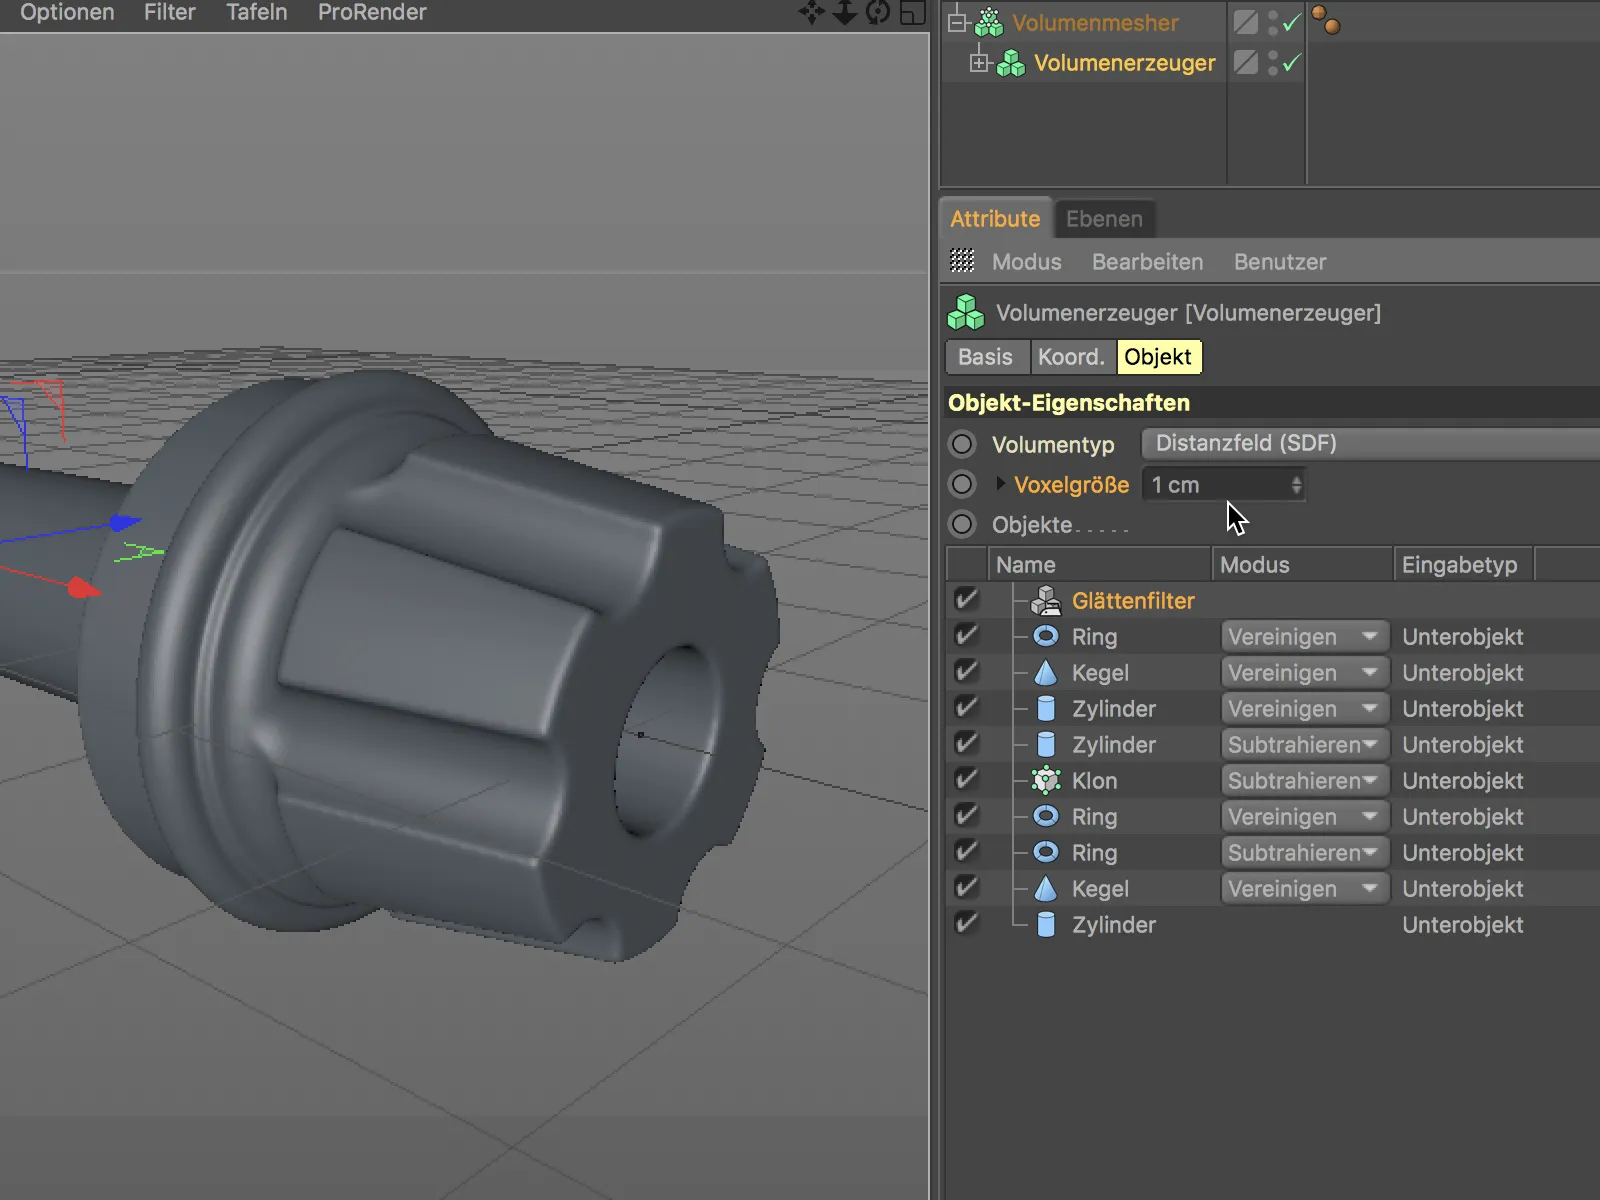Image resolution: width=1600 pixels, height=1200 pixels.
Task: Open the ProRender menu
Action: coord(371,13)
